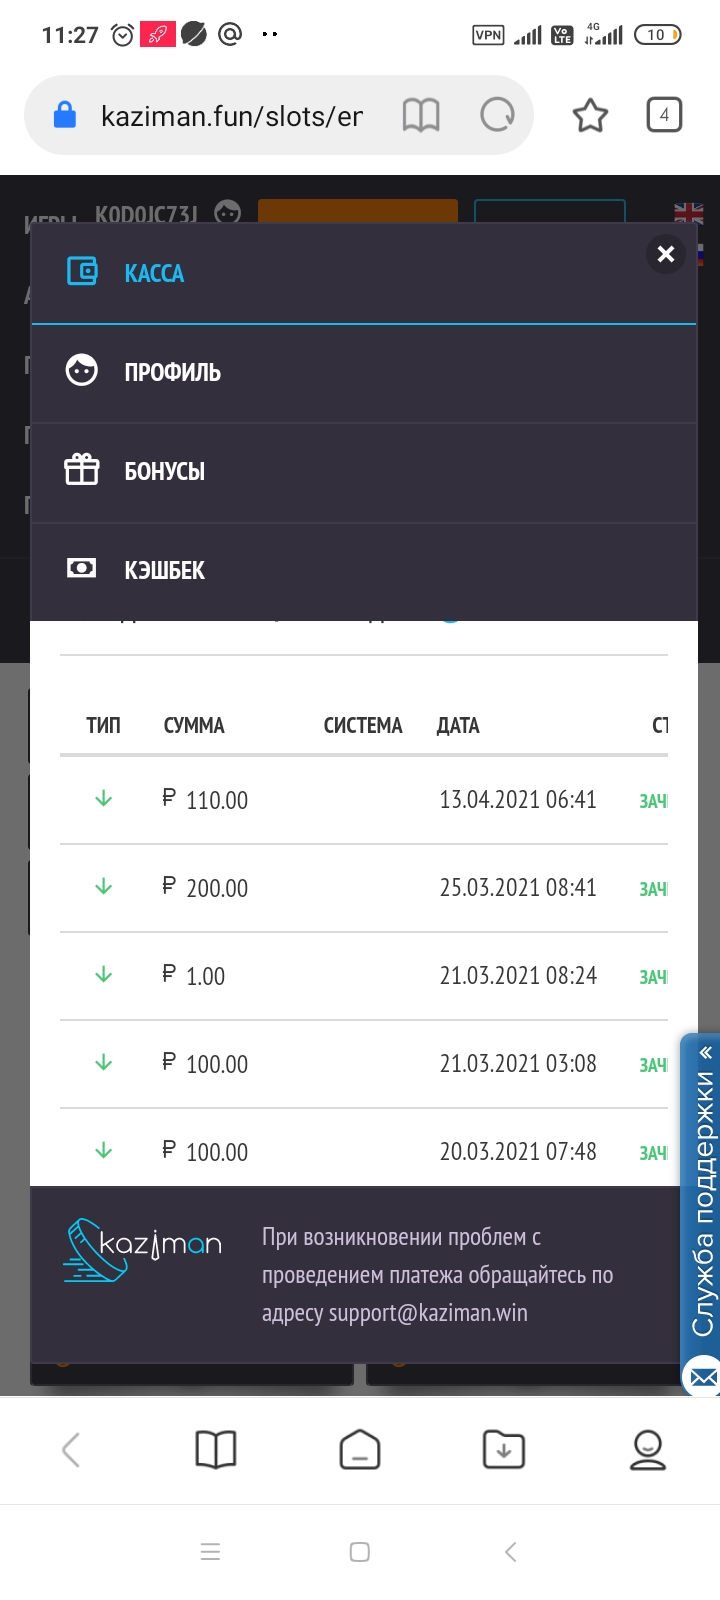
Task: Go back with browser back arrow
Action: click(x=71, y=1449)
